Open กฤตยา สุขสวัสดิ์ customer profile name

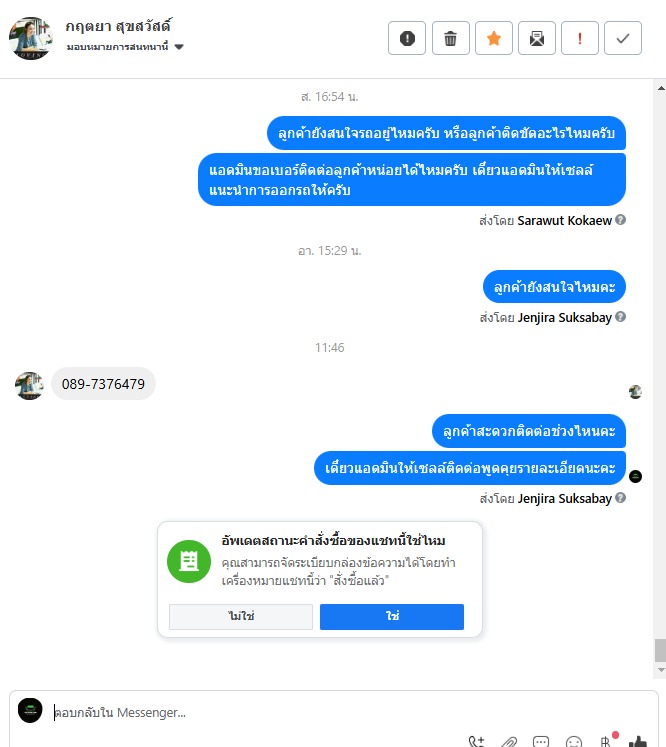tap(119, 26)
